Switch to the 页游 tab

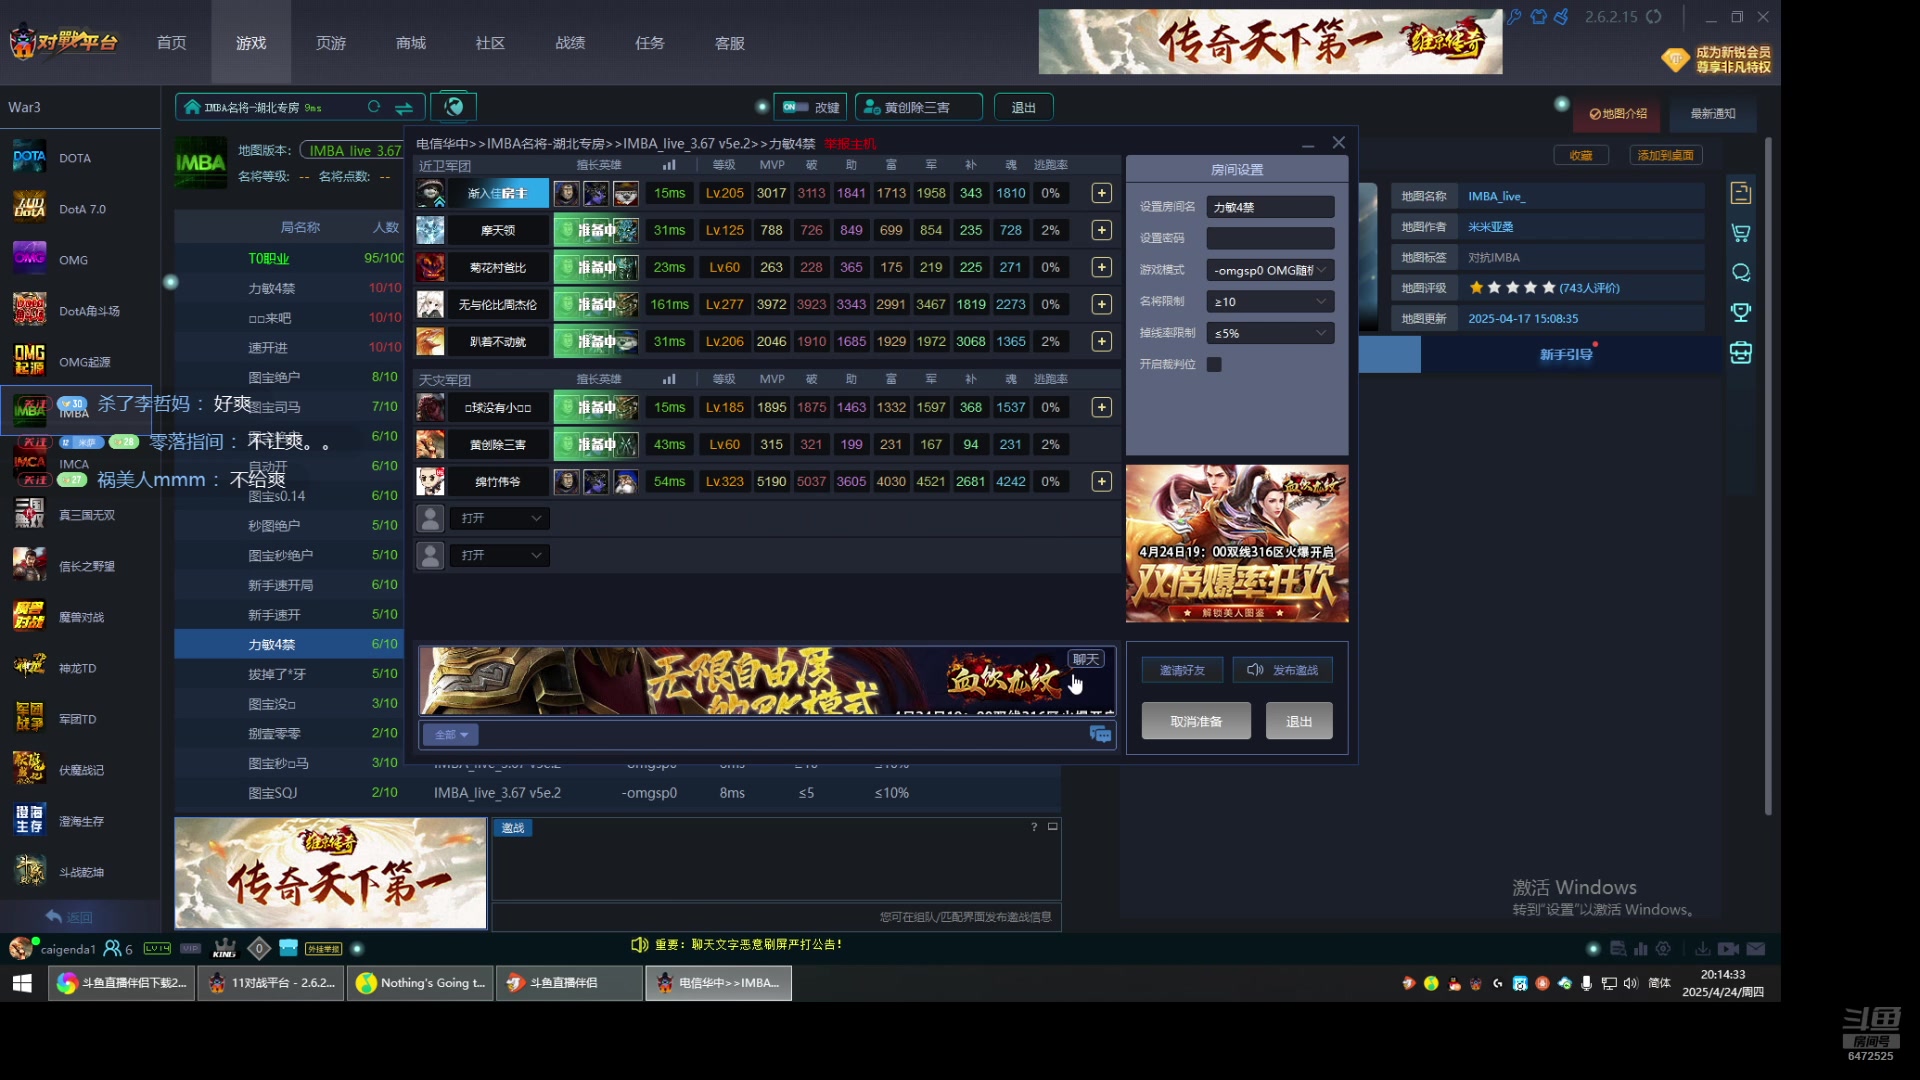tap(331, 43)
